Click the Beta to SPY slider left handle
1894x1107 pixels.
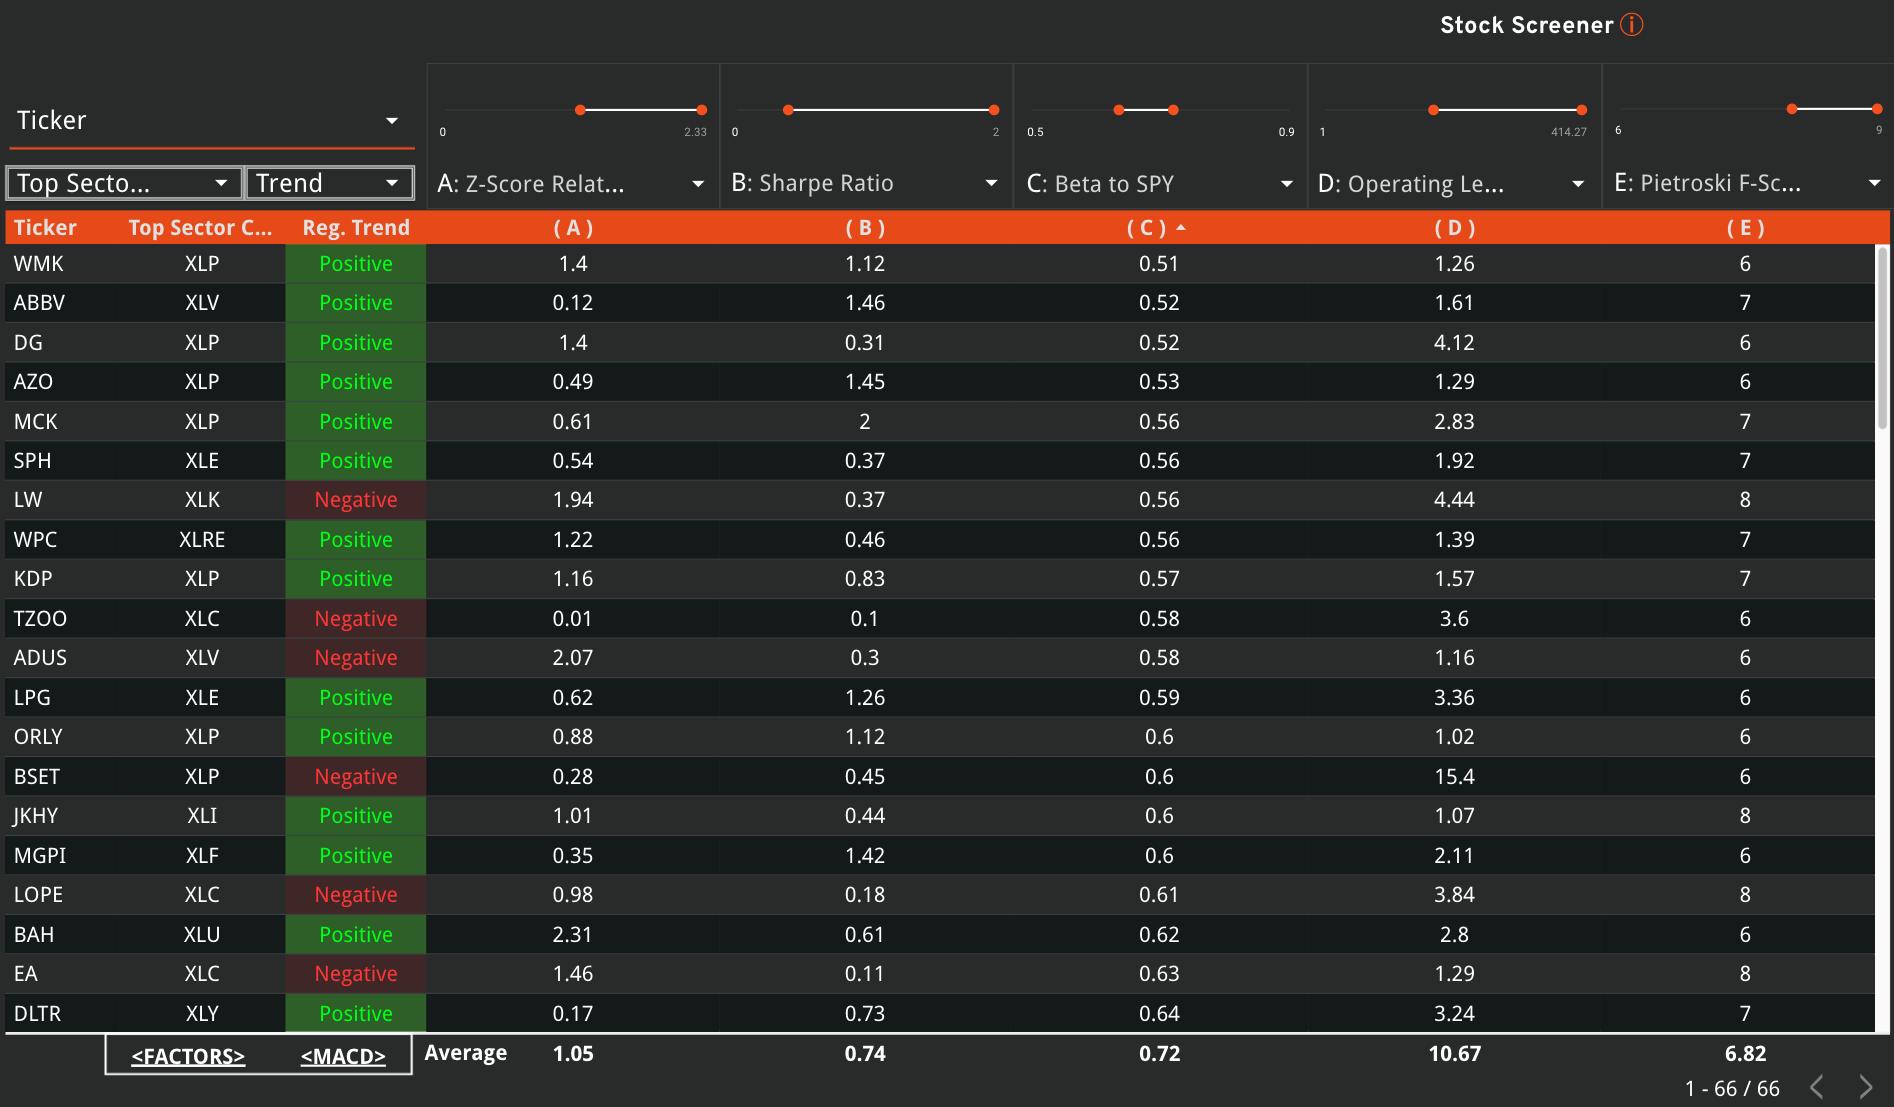coord(1118,110)
